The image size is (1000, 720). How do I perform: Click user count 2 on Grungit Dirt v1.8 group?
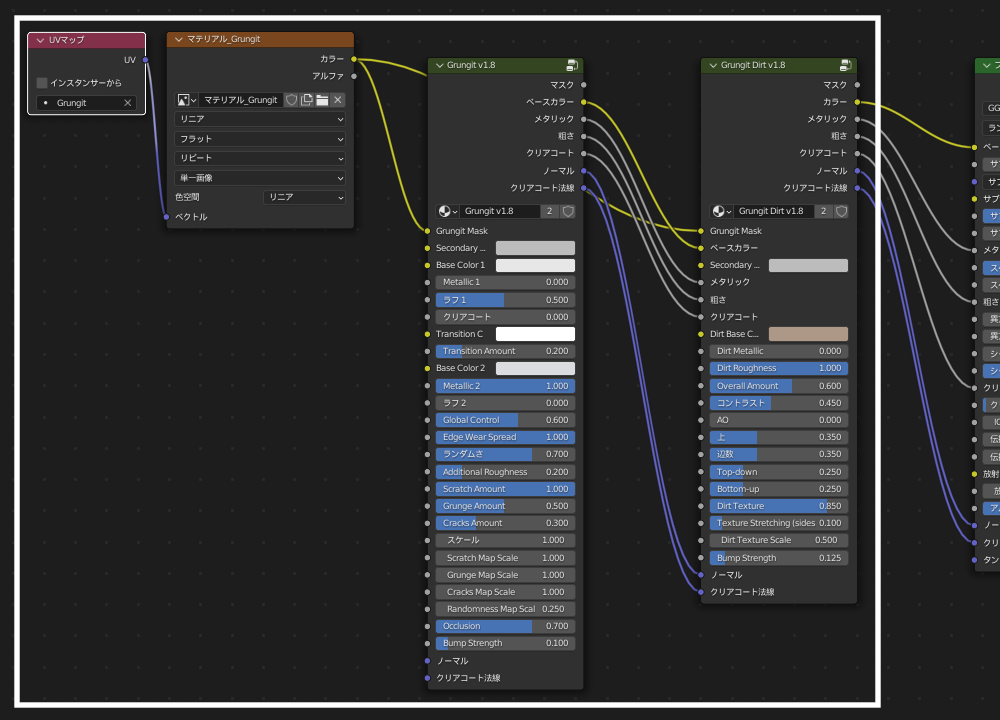coord(823,211)
